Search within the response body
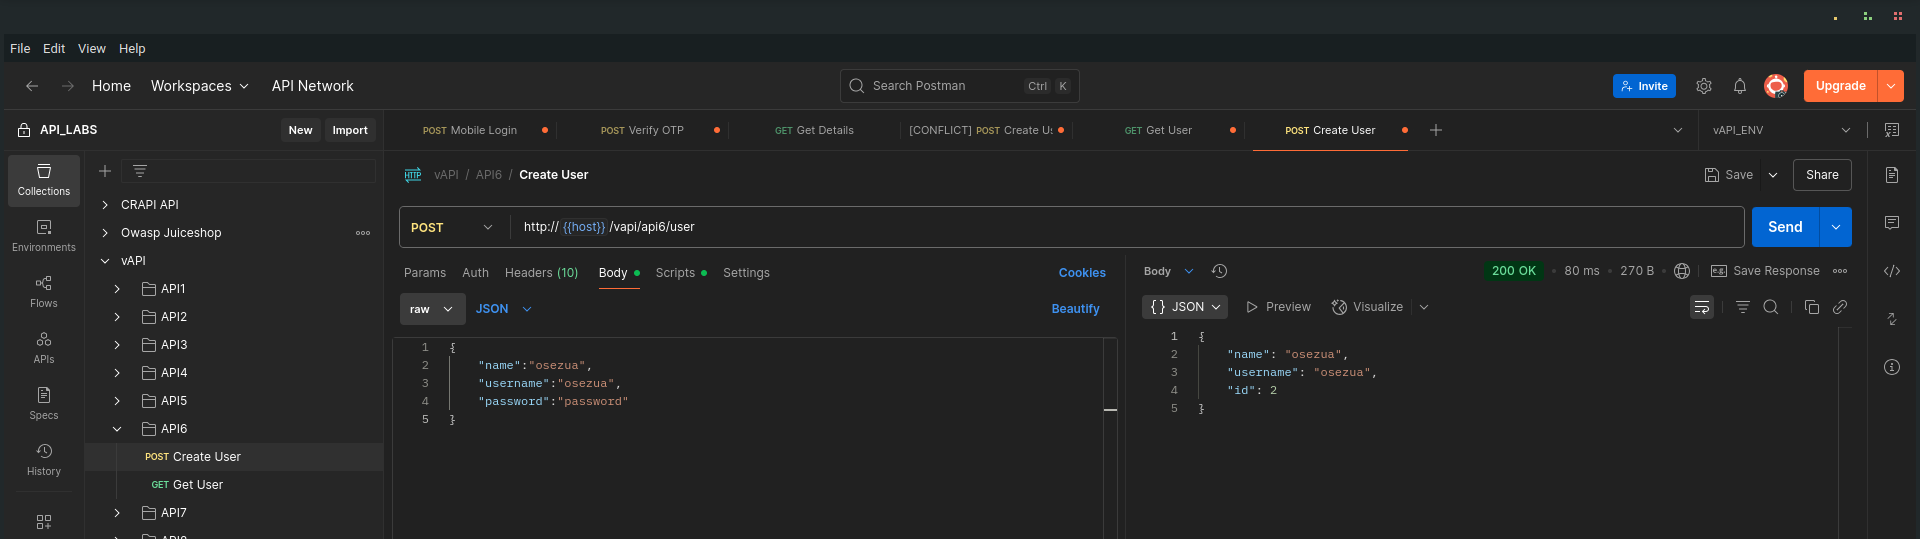The width and height of the screenshot is (1920, 539). [1771, 307]
